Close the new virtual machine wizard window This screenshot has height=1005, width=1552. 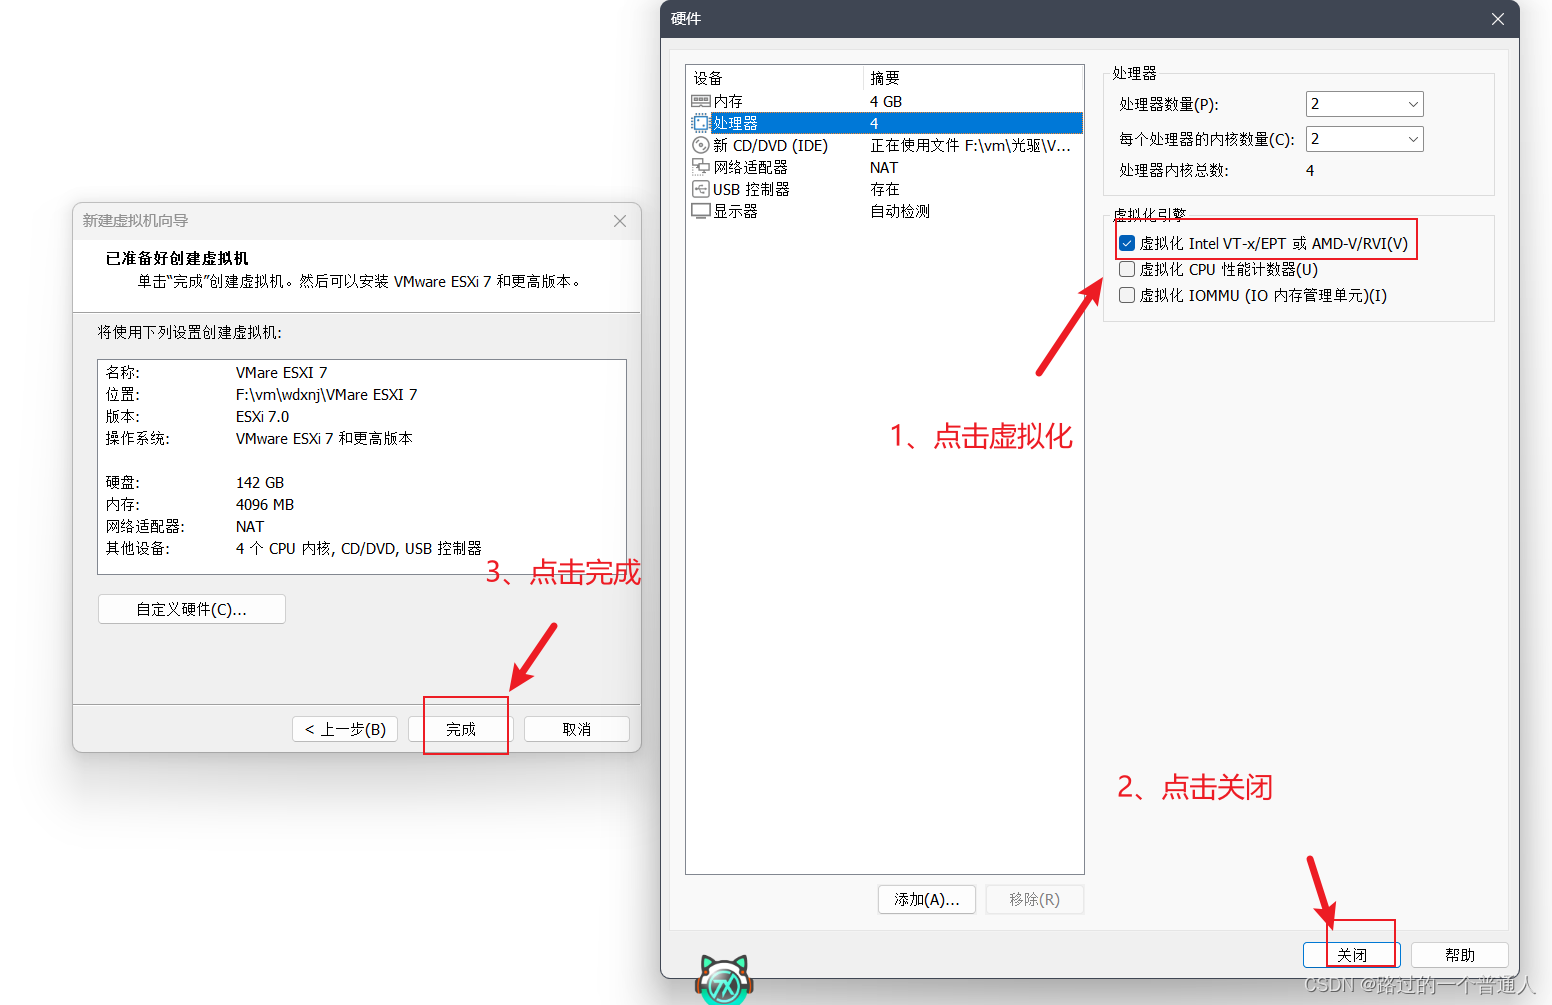[x=620, y=221]
